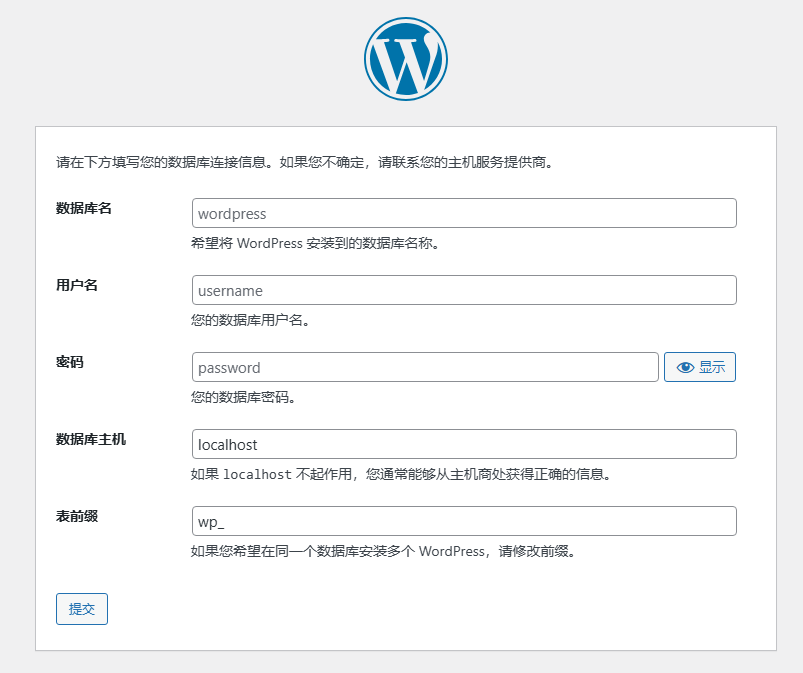Click the 用户名 field label

pos(77,285)
